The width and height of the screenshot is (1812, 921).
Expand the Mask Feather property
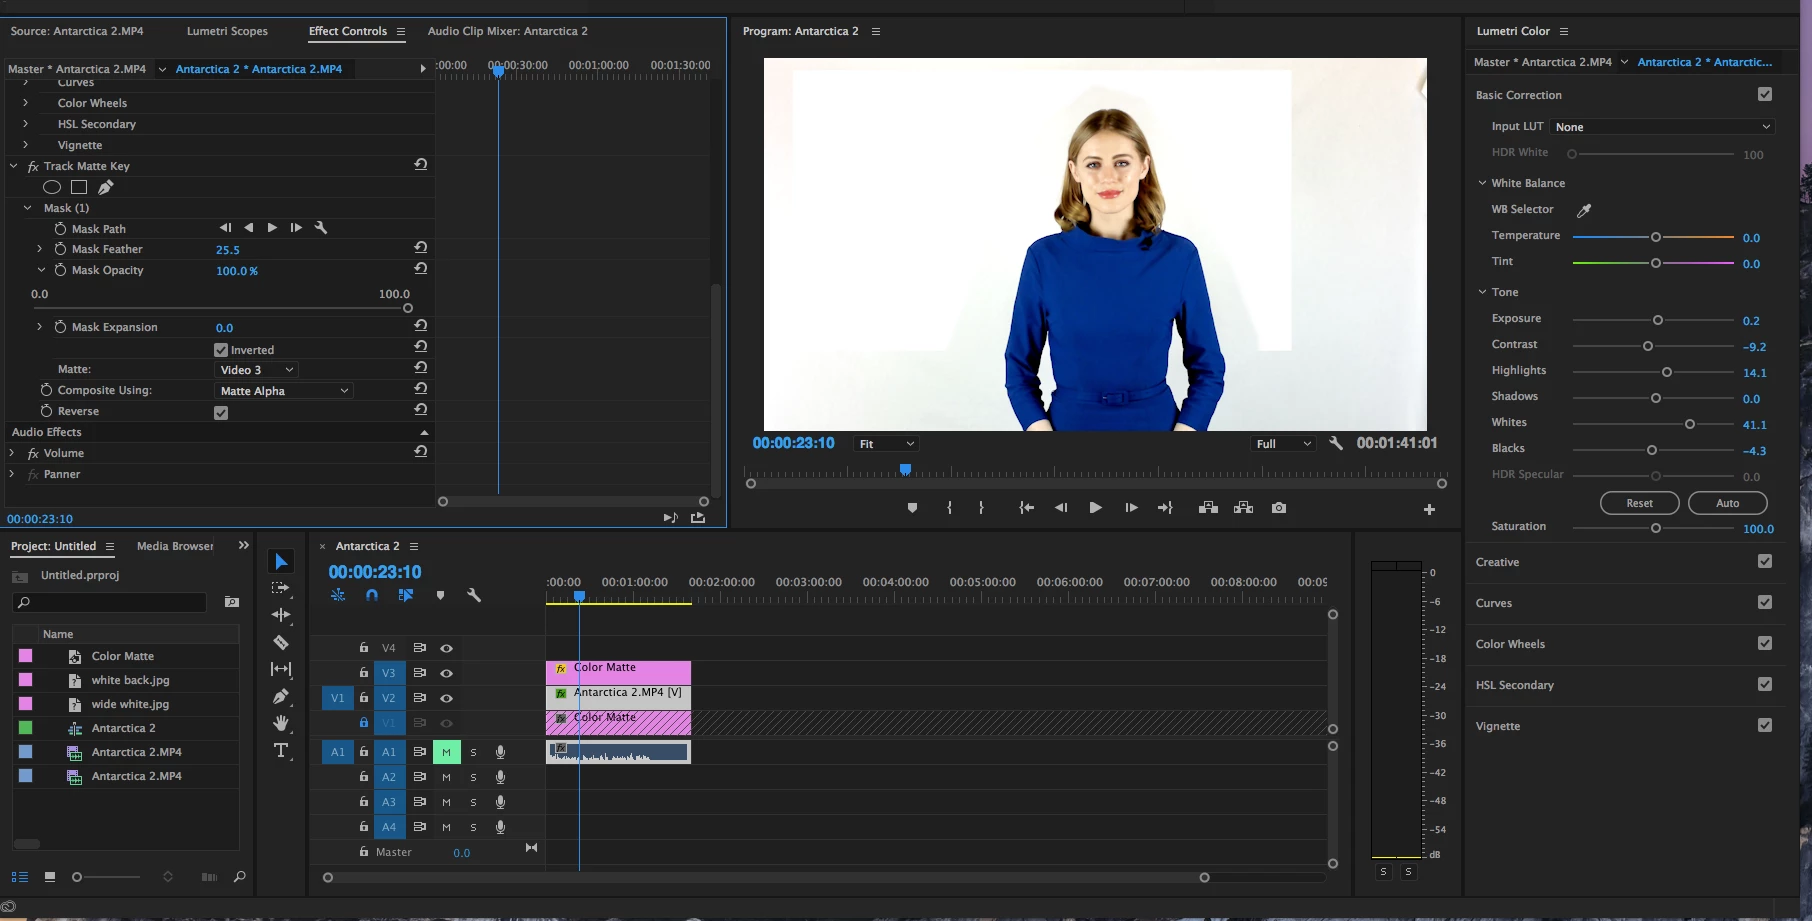(x=40, y=249)
